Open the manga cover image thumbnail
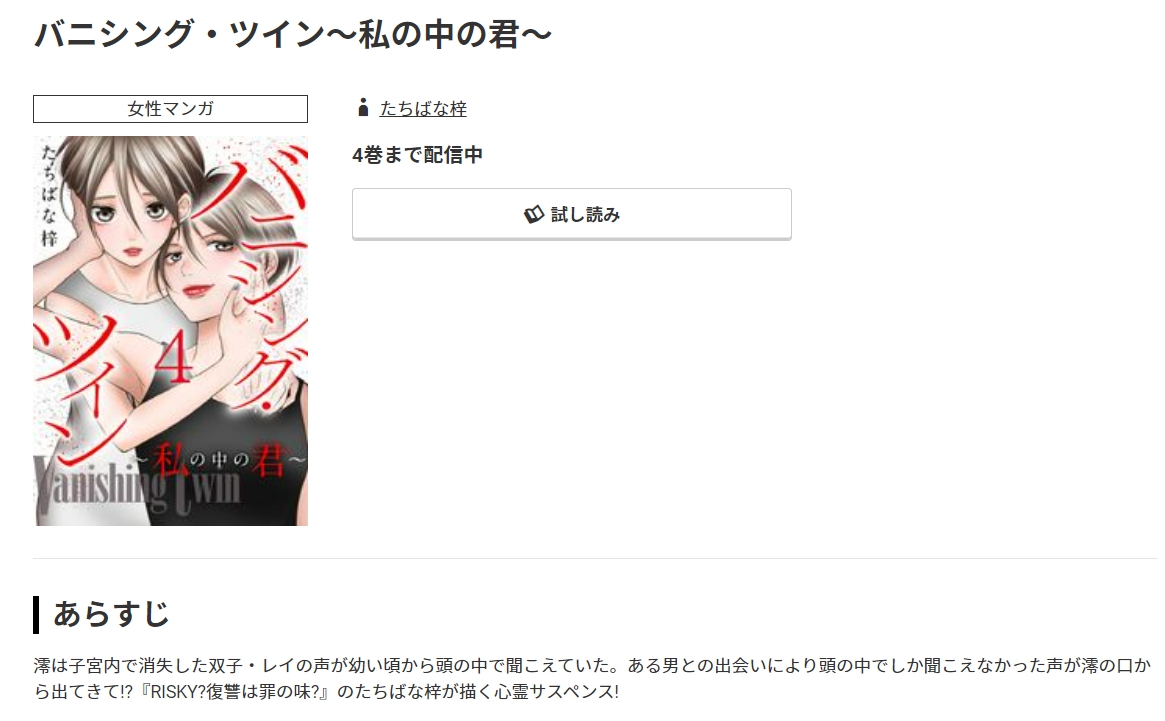This screenshot has height=721, width=1165. click(x=170, y=331)
